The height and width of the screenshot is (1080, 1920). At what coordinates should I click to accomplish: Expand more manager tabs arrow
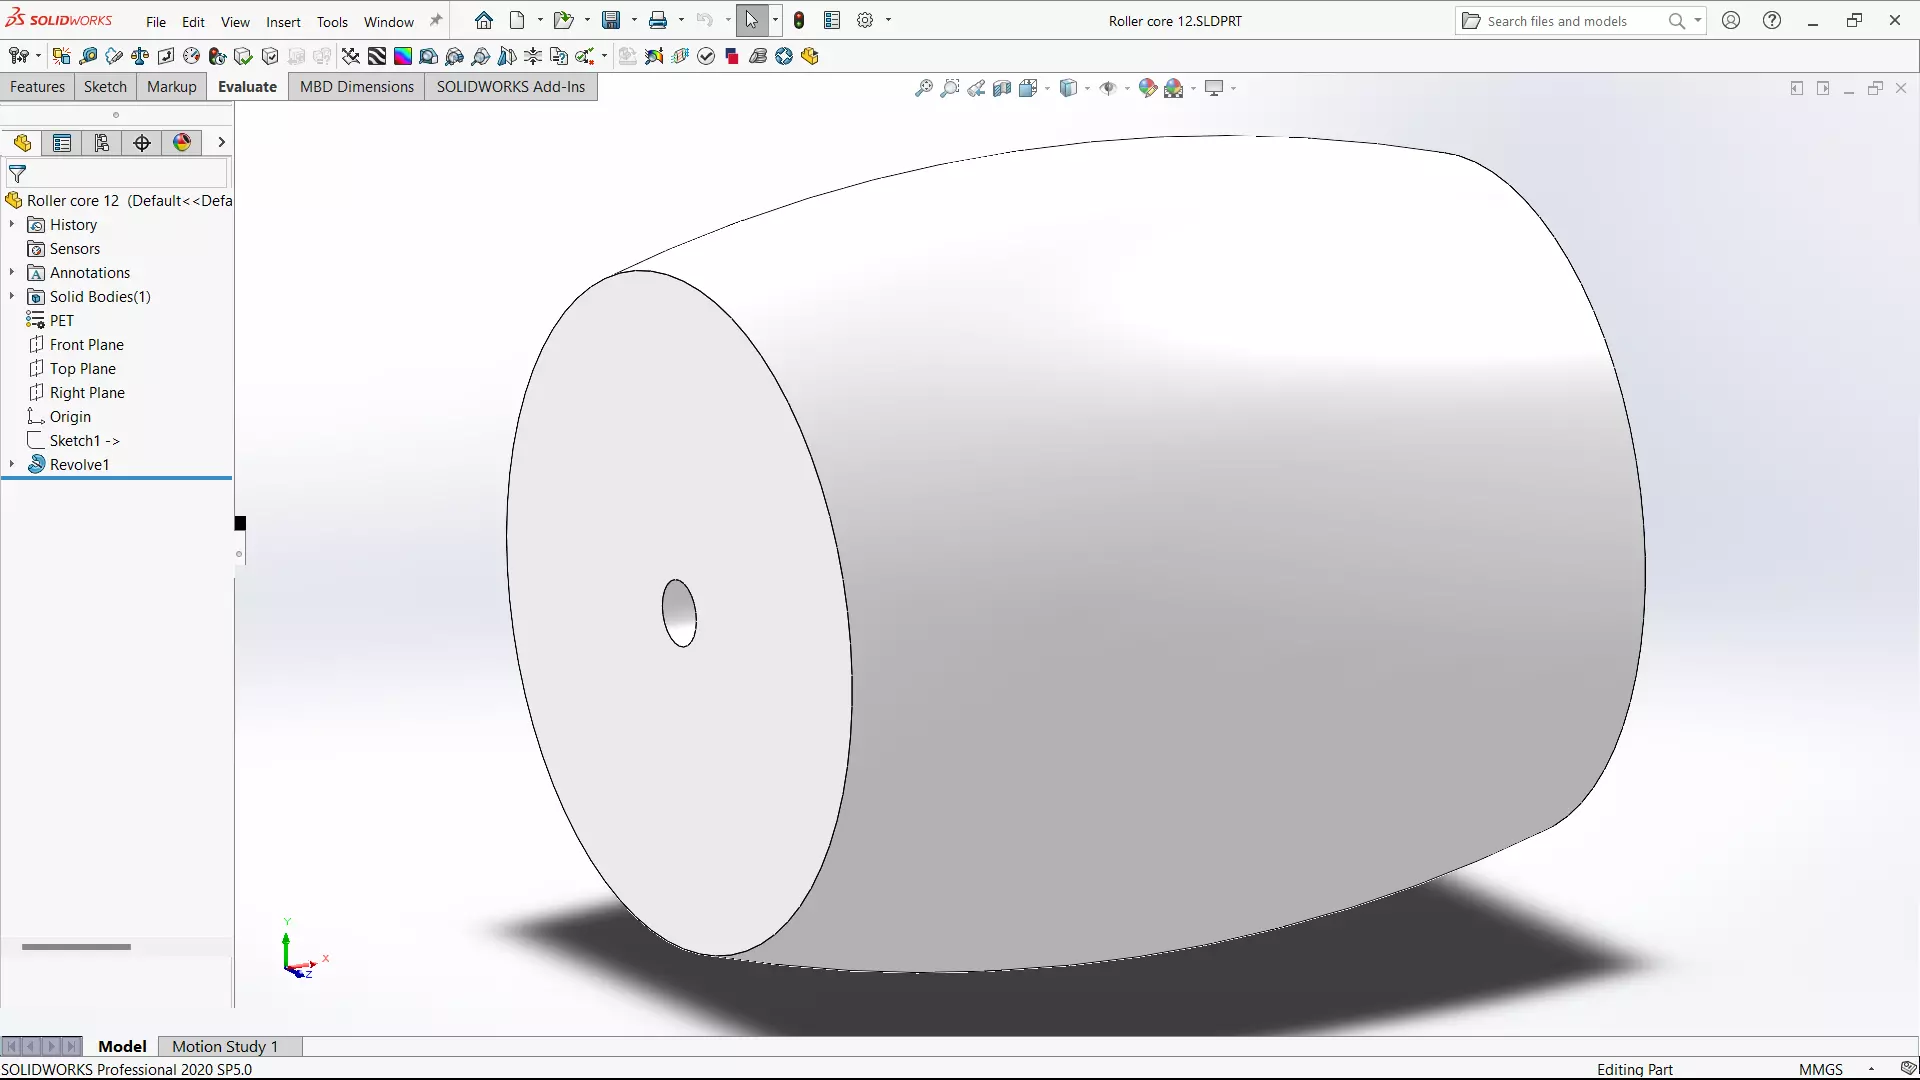(x=221, y=143)
